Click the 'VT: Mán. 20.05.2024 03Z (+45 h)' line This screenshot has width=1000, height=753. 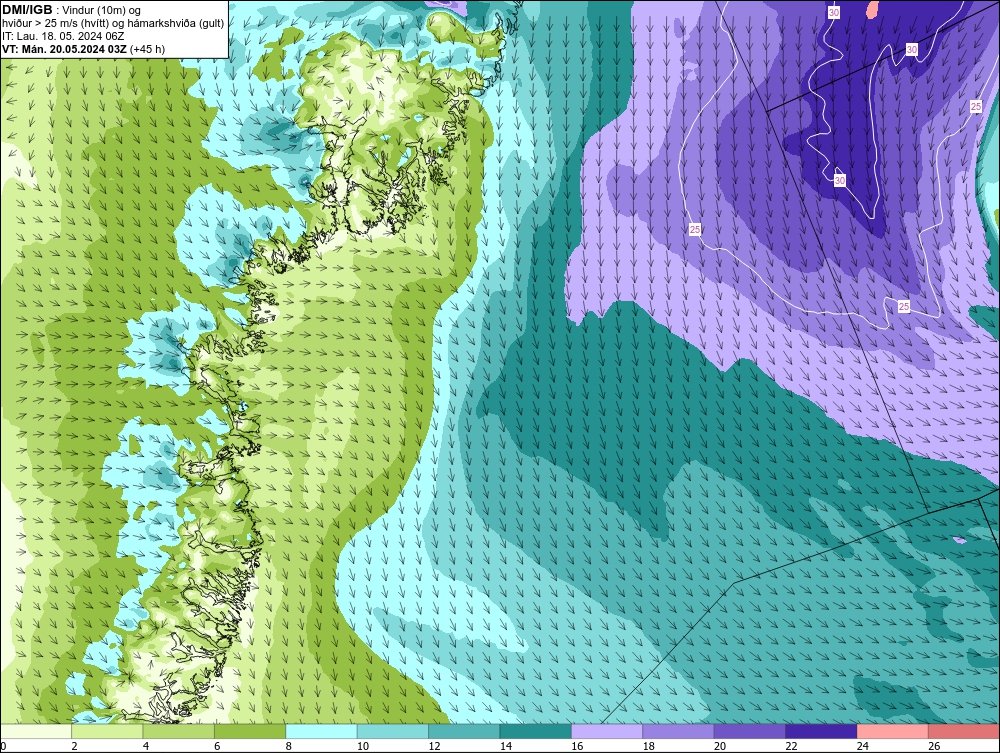[x=83, y=49]
